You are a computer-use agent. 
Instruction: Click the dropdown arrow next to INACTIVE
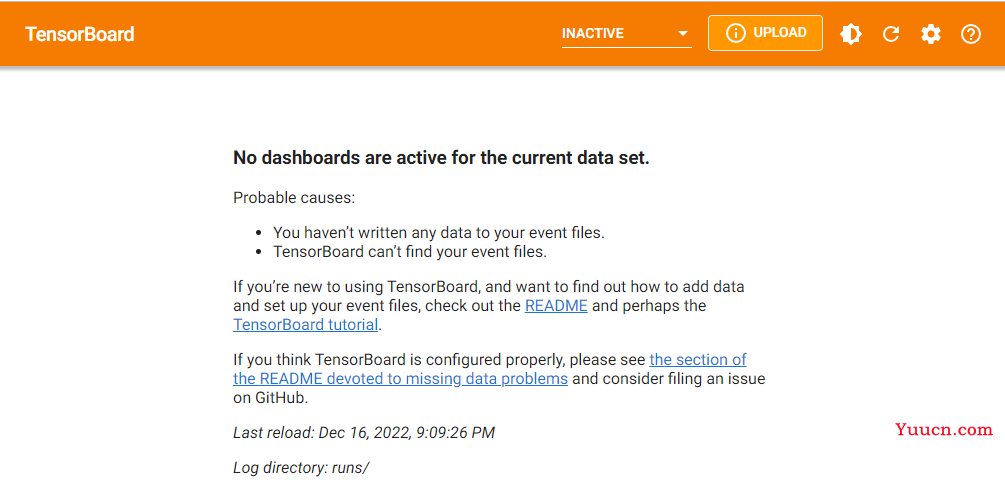[x=683, y=33]
